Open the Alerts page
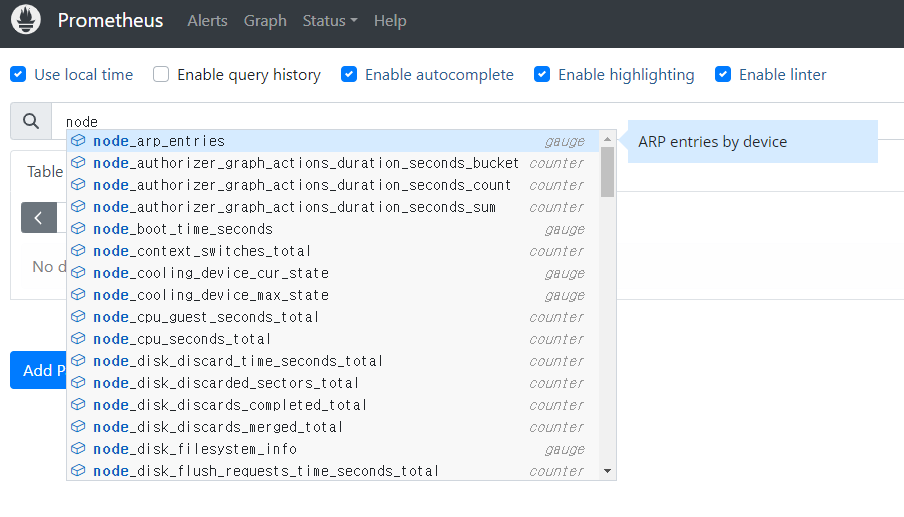Image resolution: width=904 pixels, height=517 pixels. 208,21
